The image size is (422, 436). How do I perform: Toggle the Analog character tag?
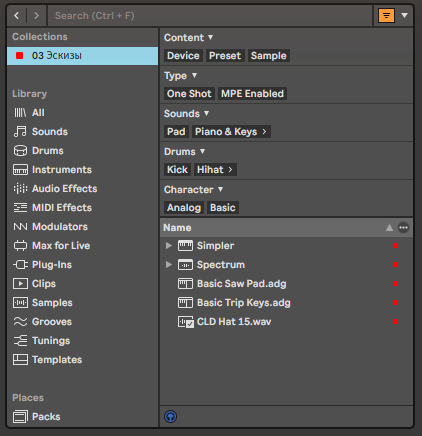pyautogui.click(x=184, y=208)
